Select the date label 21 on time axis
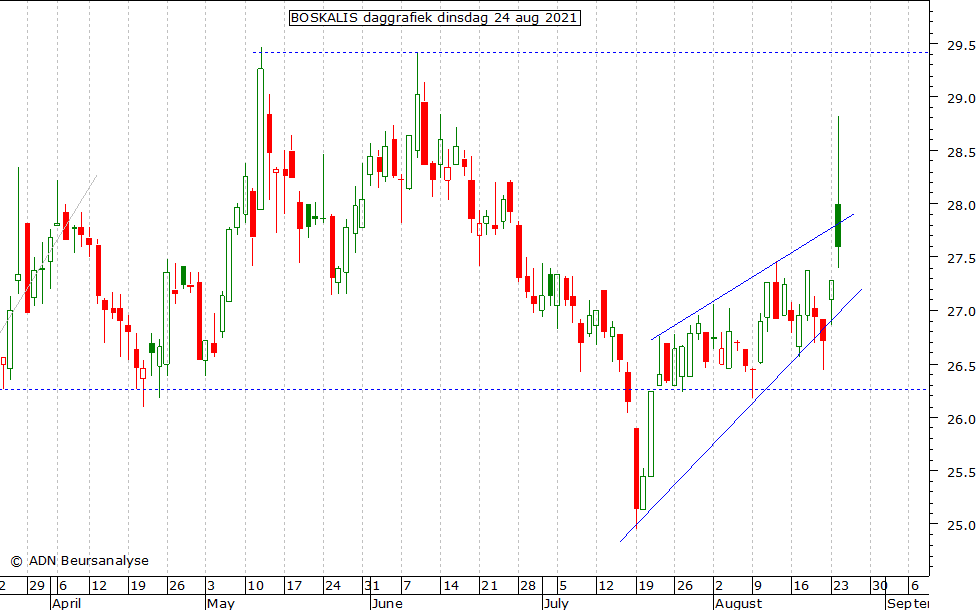This screenshot has height=610, width=980. pyautogui.click(x=489, y=586)
